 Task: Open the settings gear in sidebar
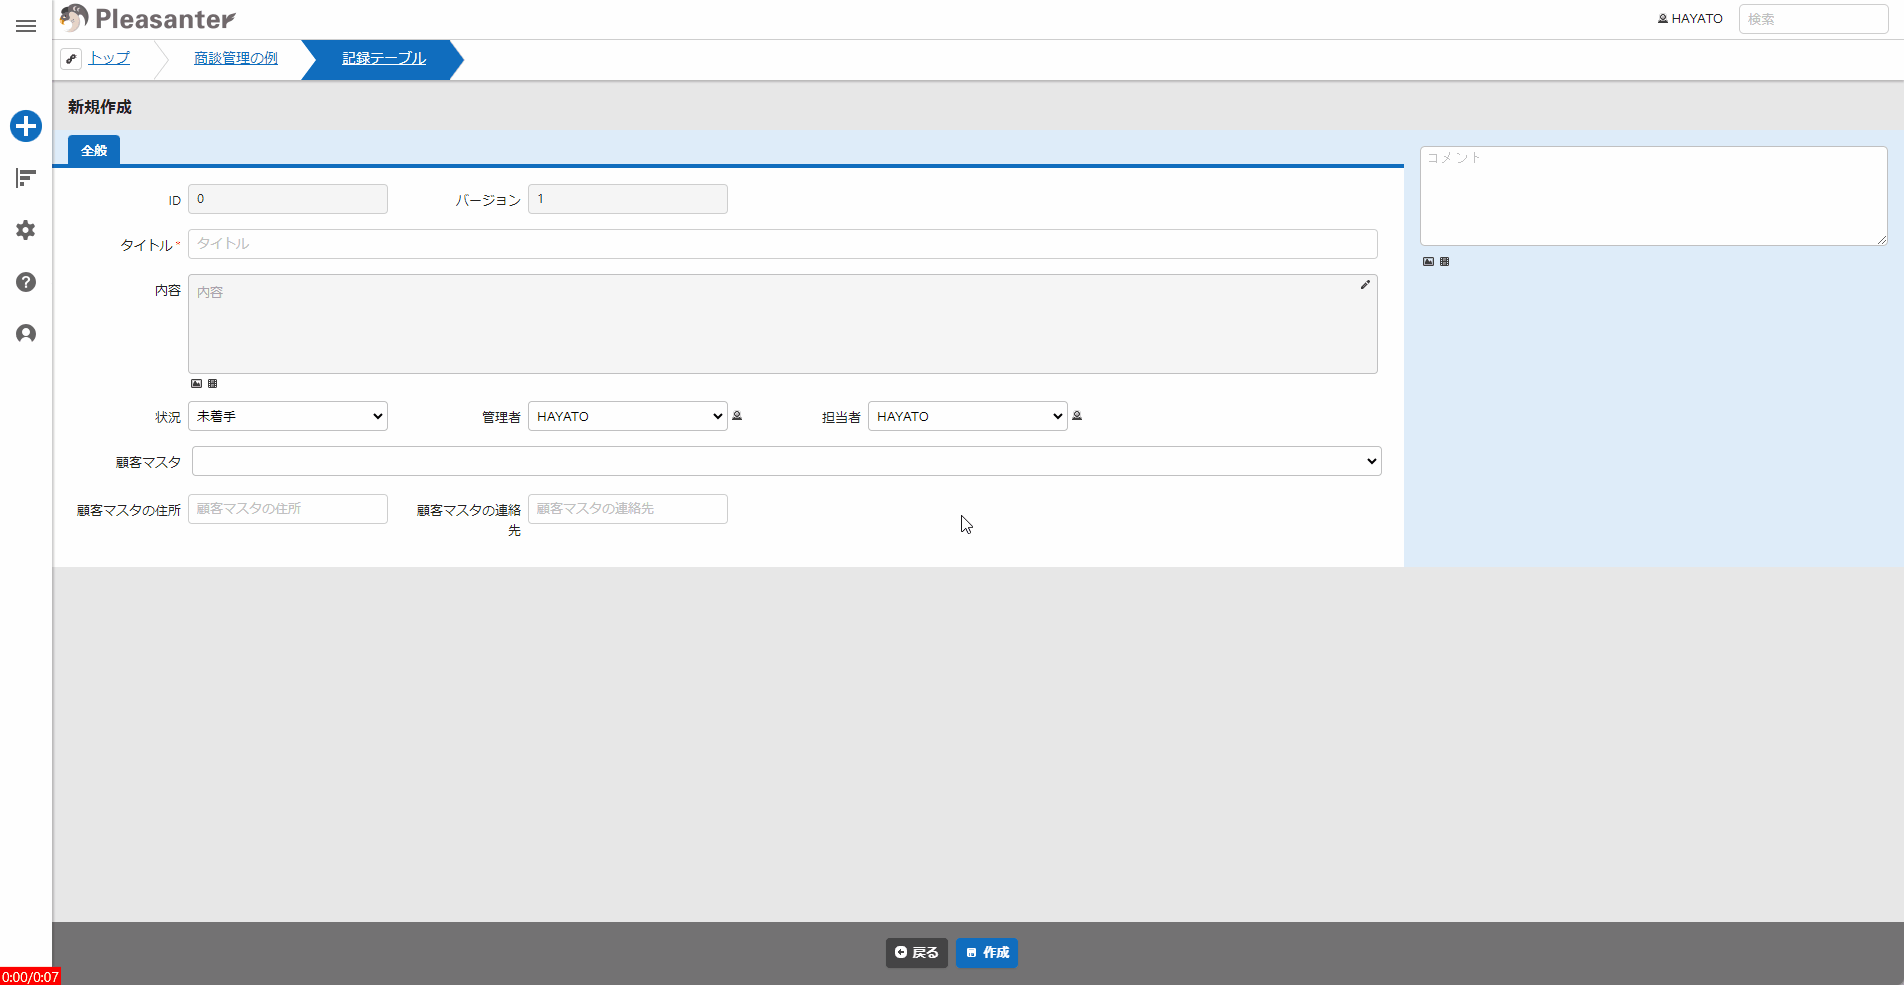click(x=26, y=230)
